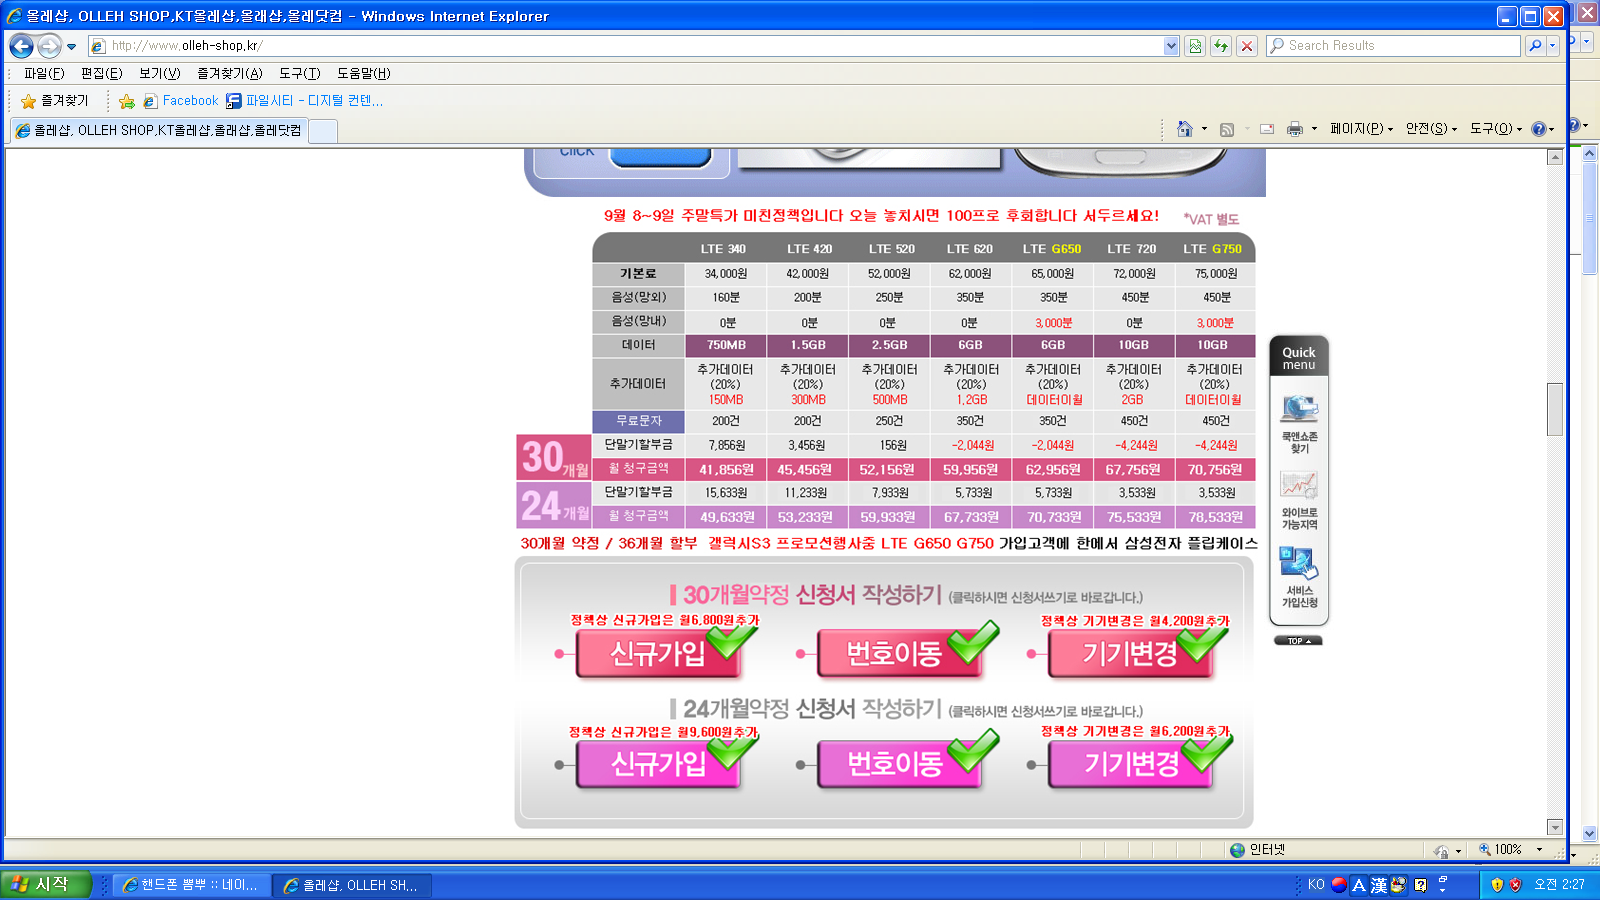Click the 즐겨찾기 favorites star button
1600x900 pixels.
[x=55, y=101]
